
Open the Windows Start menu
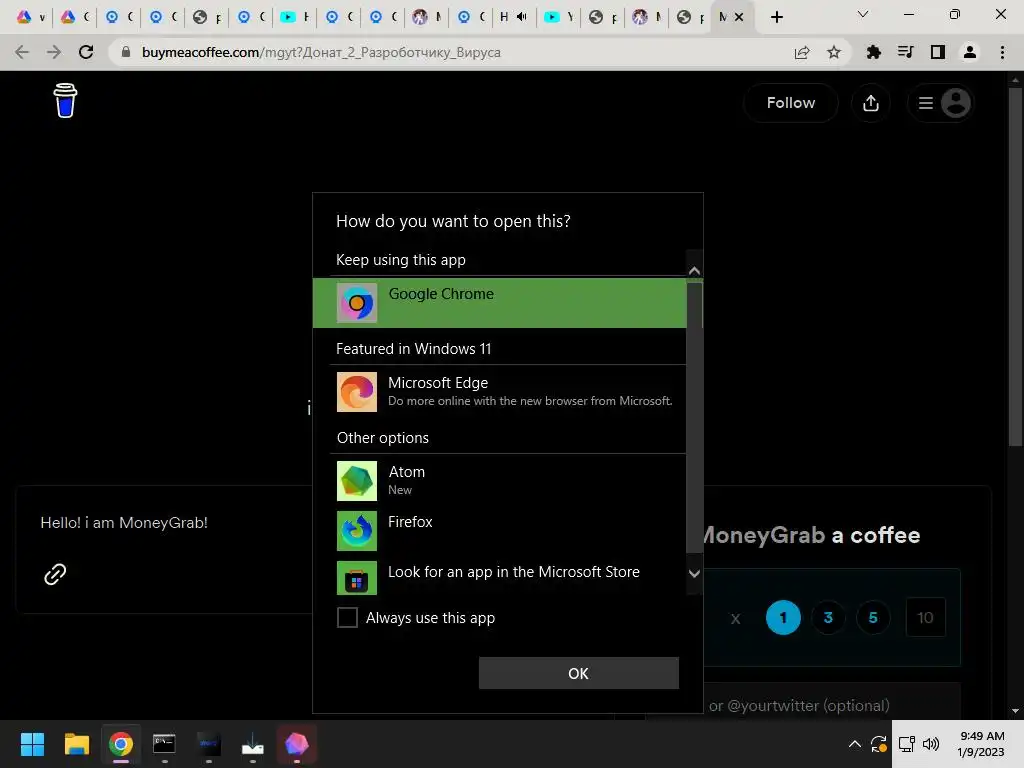click(32, 744)
